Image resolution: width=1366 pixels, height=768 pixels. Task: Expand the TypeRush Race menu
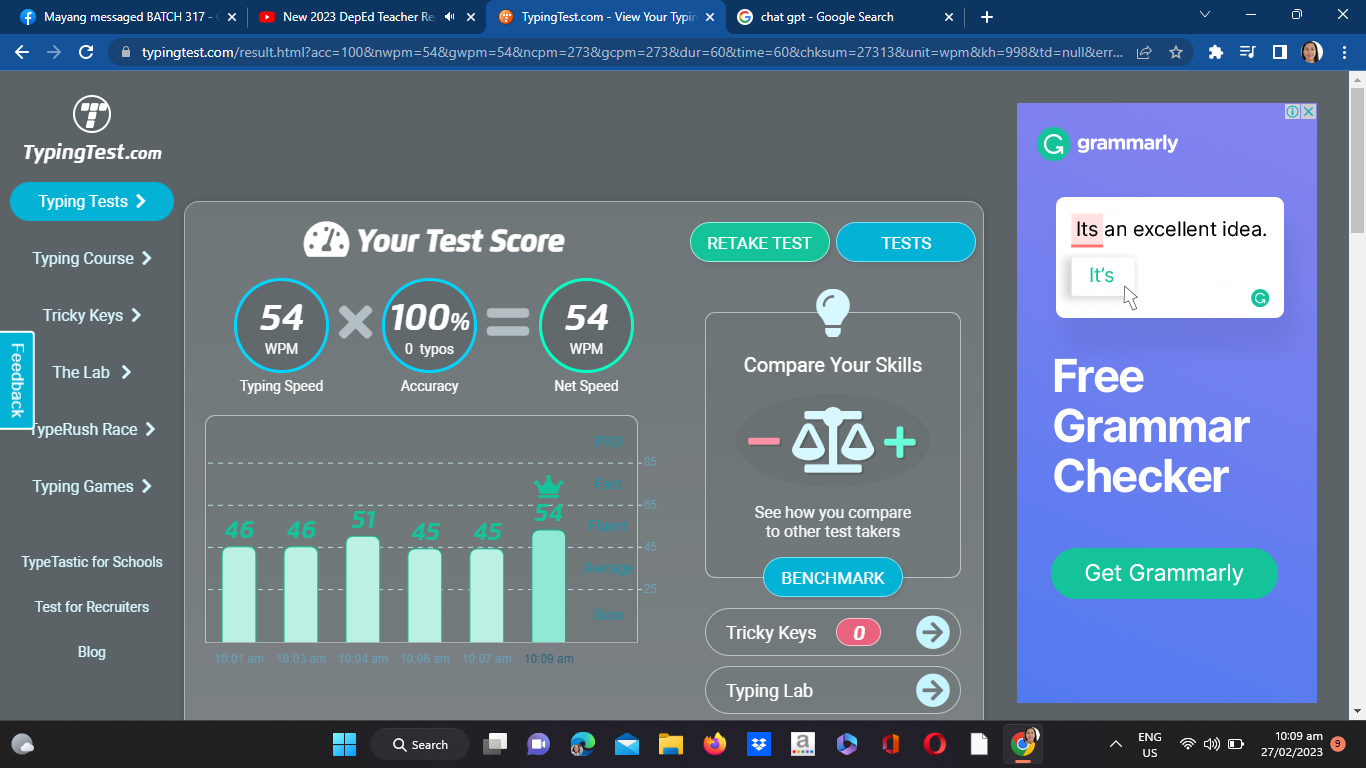[x=92, y=429]
